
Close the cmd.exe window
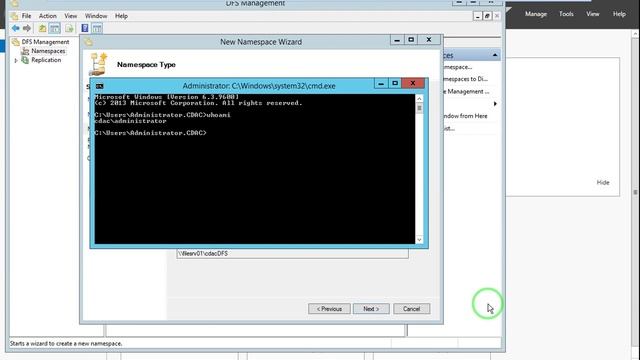point(413,83)
